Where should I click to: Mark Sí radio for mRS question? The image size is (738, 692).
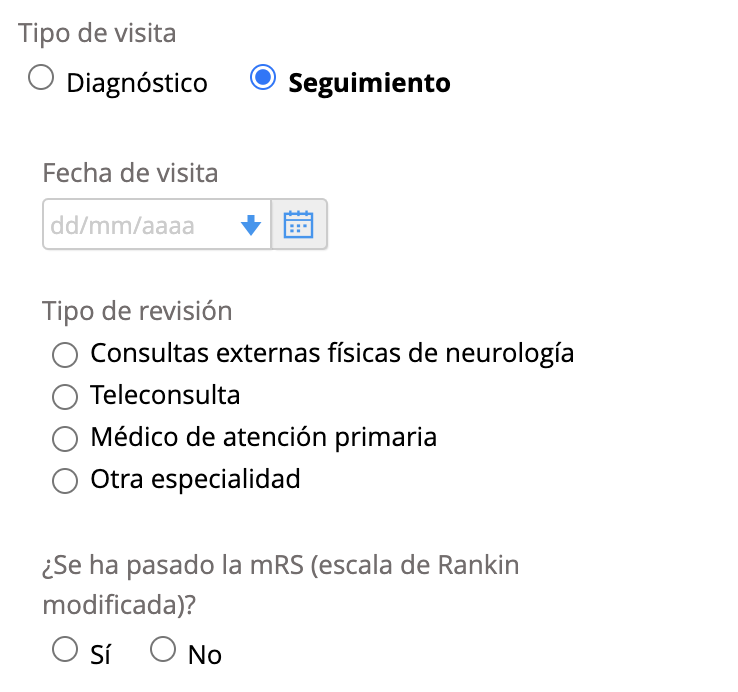tap(65, 649)
